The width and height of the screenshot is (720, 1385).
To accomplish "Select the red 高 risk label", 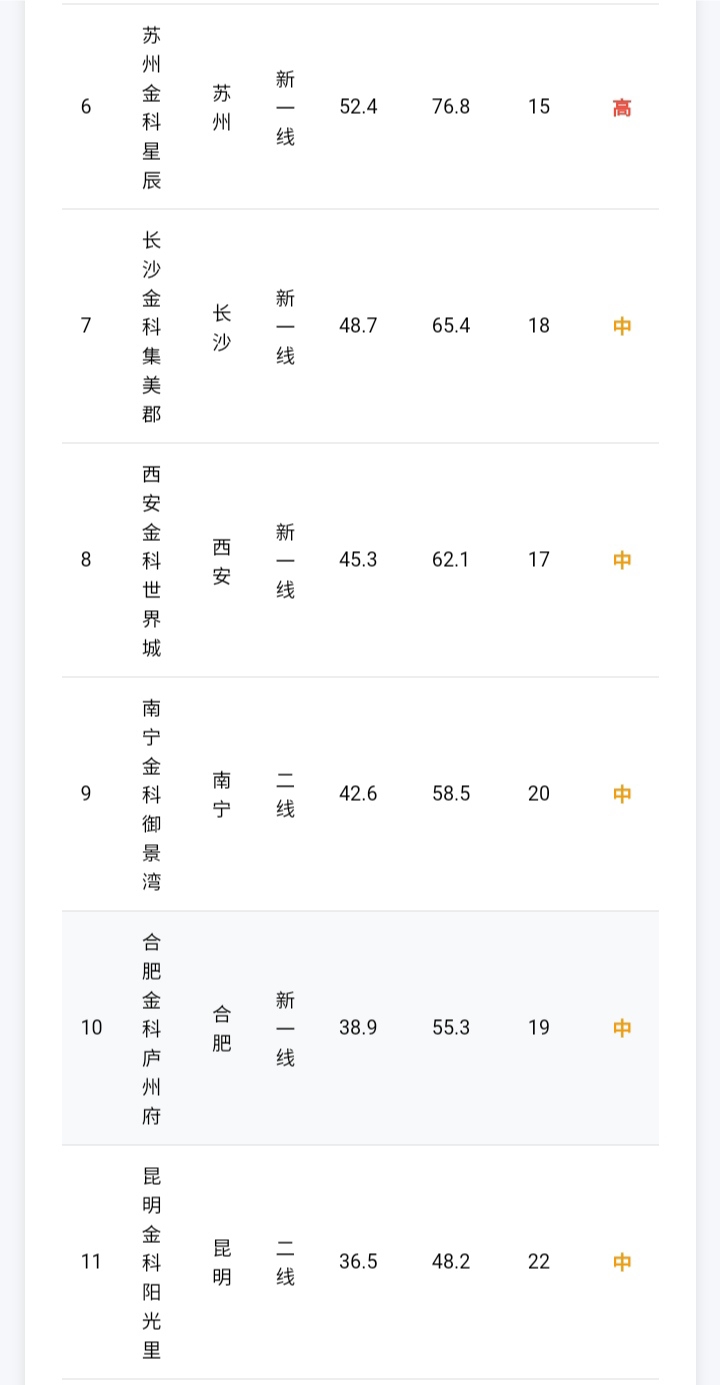I will pyautogui.click(x=622, y=108).
